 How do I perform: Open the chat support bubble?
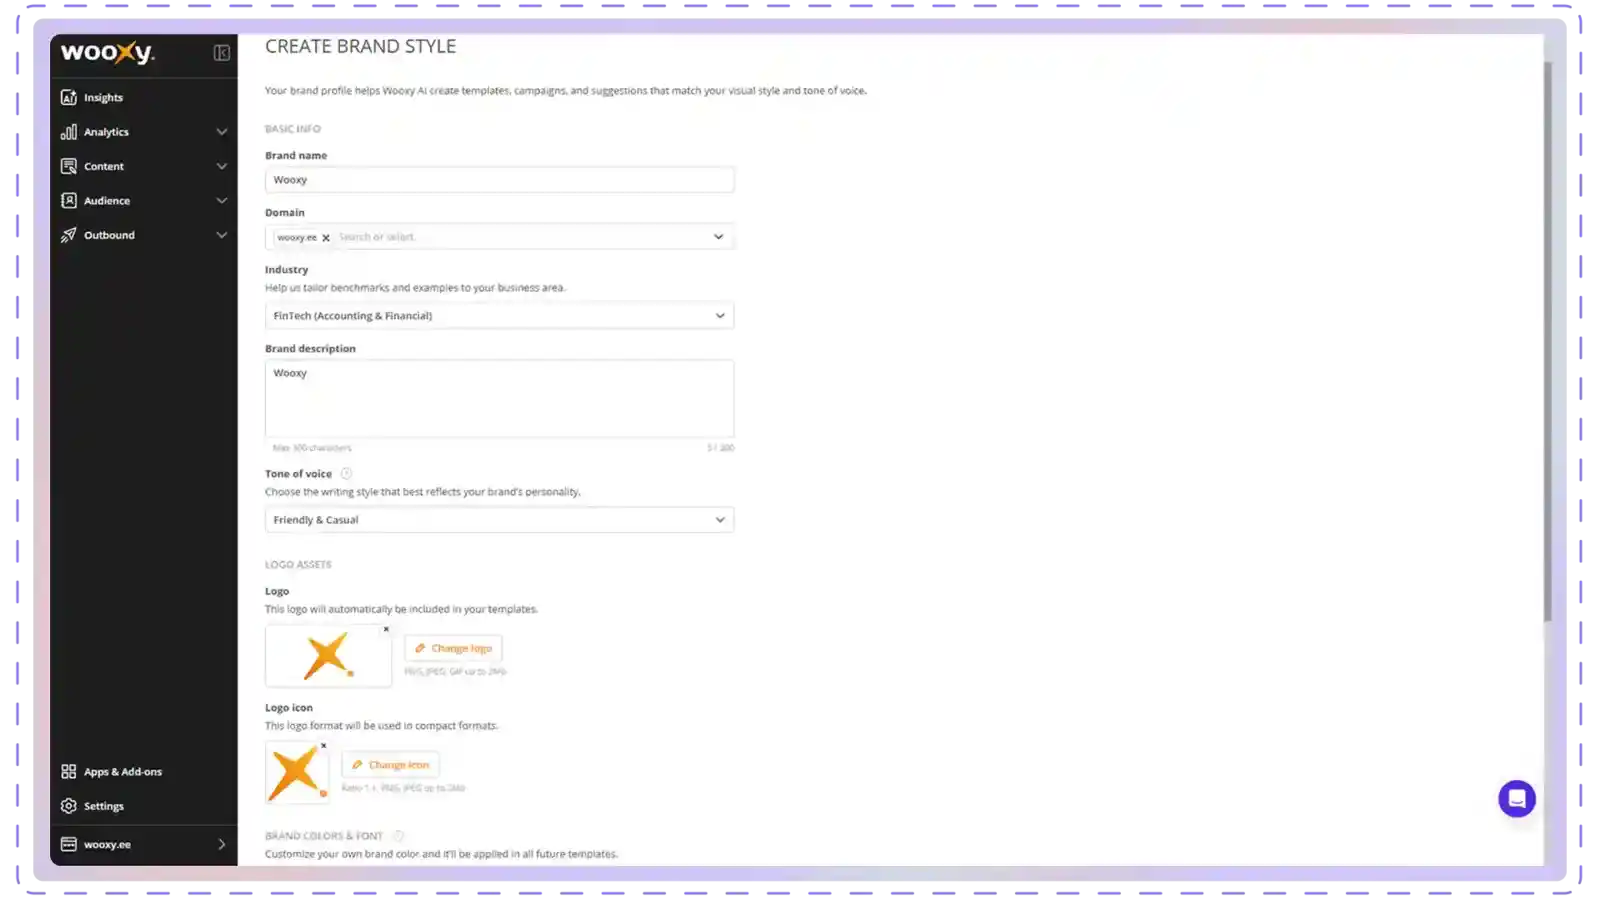(x=1516, y=799)
